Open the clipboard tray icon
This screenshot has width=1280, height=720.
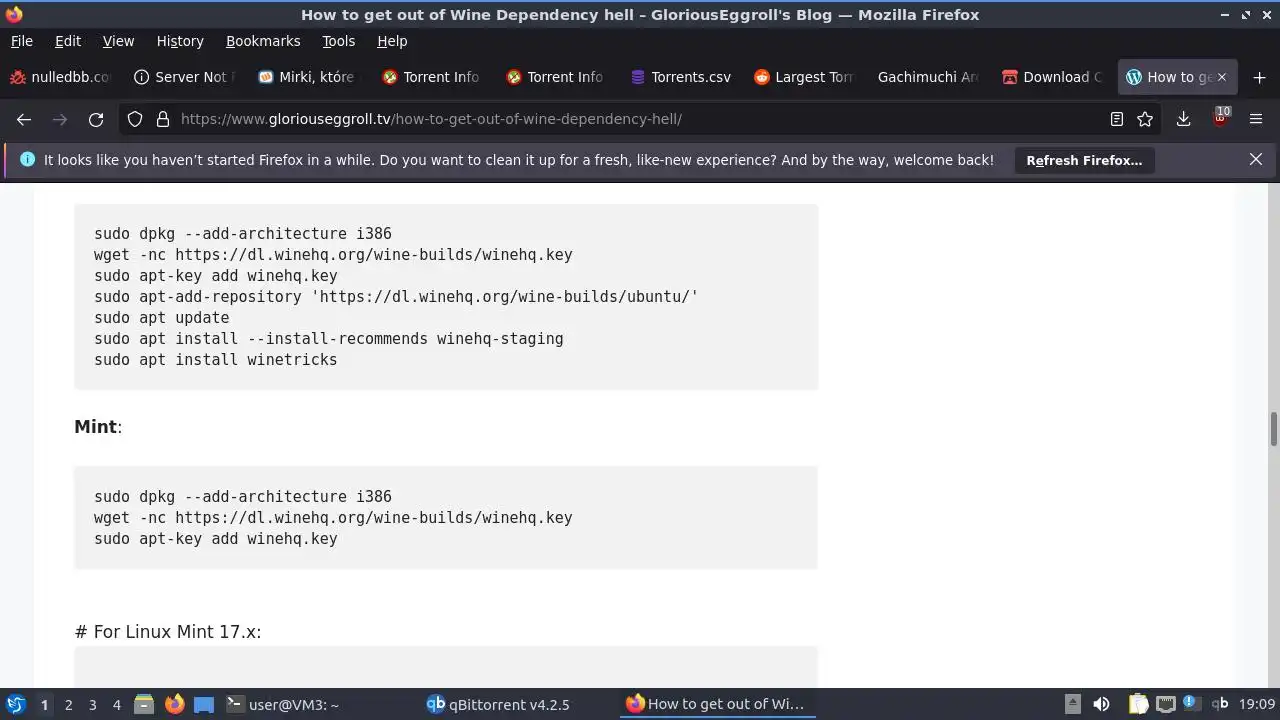pos(1138,704)
